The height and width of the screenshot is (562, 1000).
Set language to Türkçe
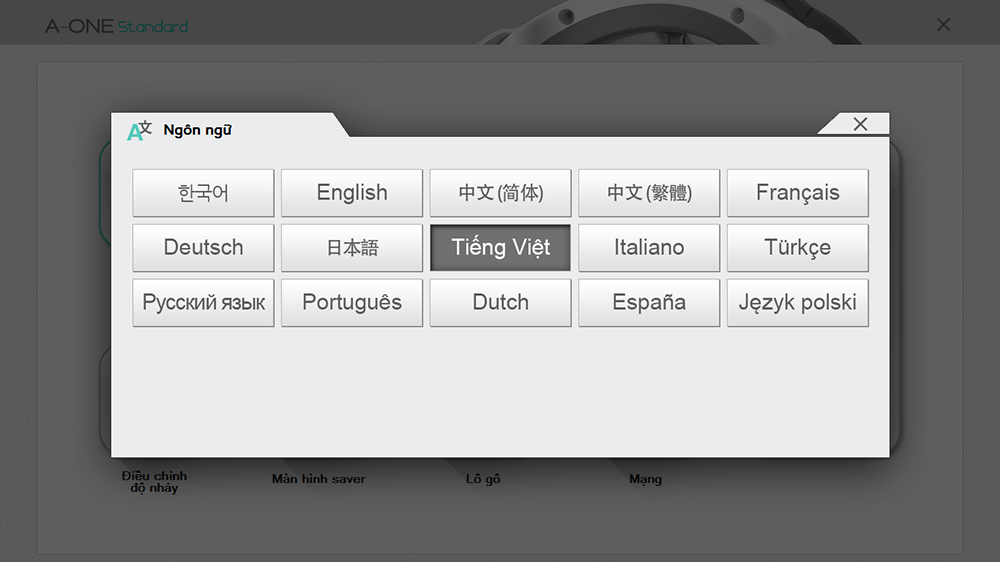(x=797, y=248)
